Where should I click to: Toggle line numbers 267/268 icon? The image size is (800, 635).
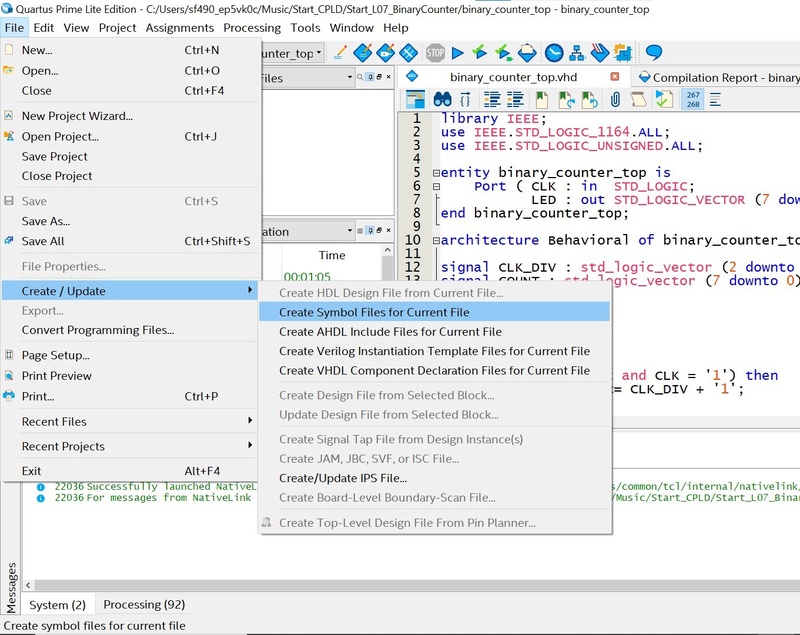point(693,99)
